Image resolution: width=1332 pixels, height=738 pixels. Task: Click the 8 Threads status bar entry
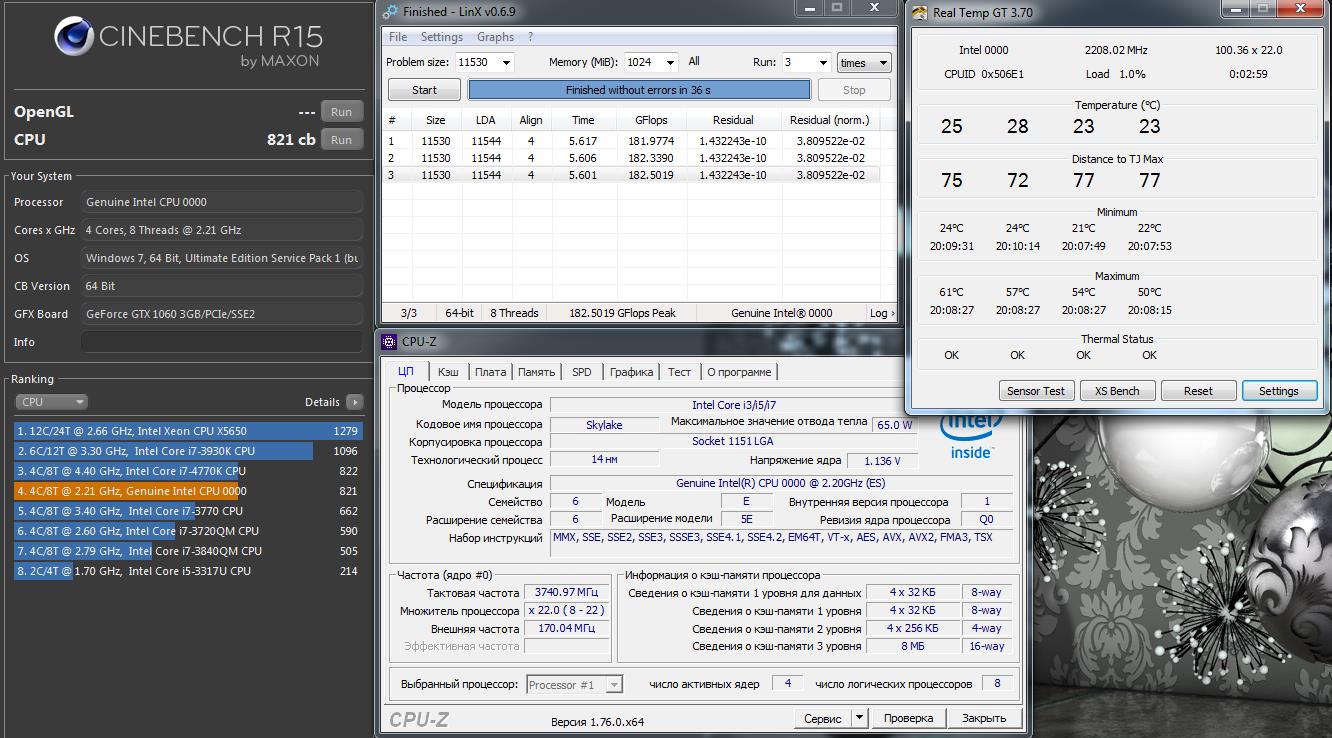tap(514, 313)
